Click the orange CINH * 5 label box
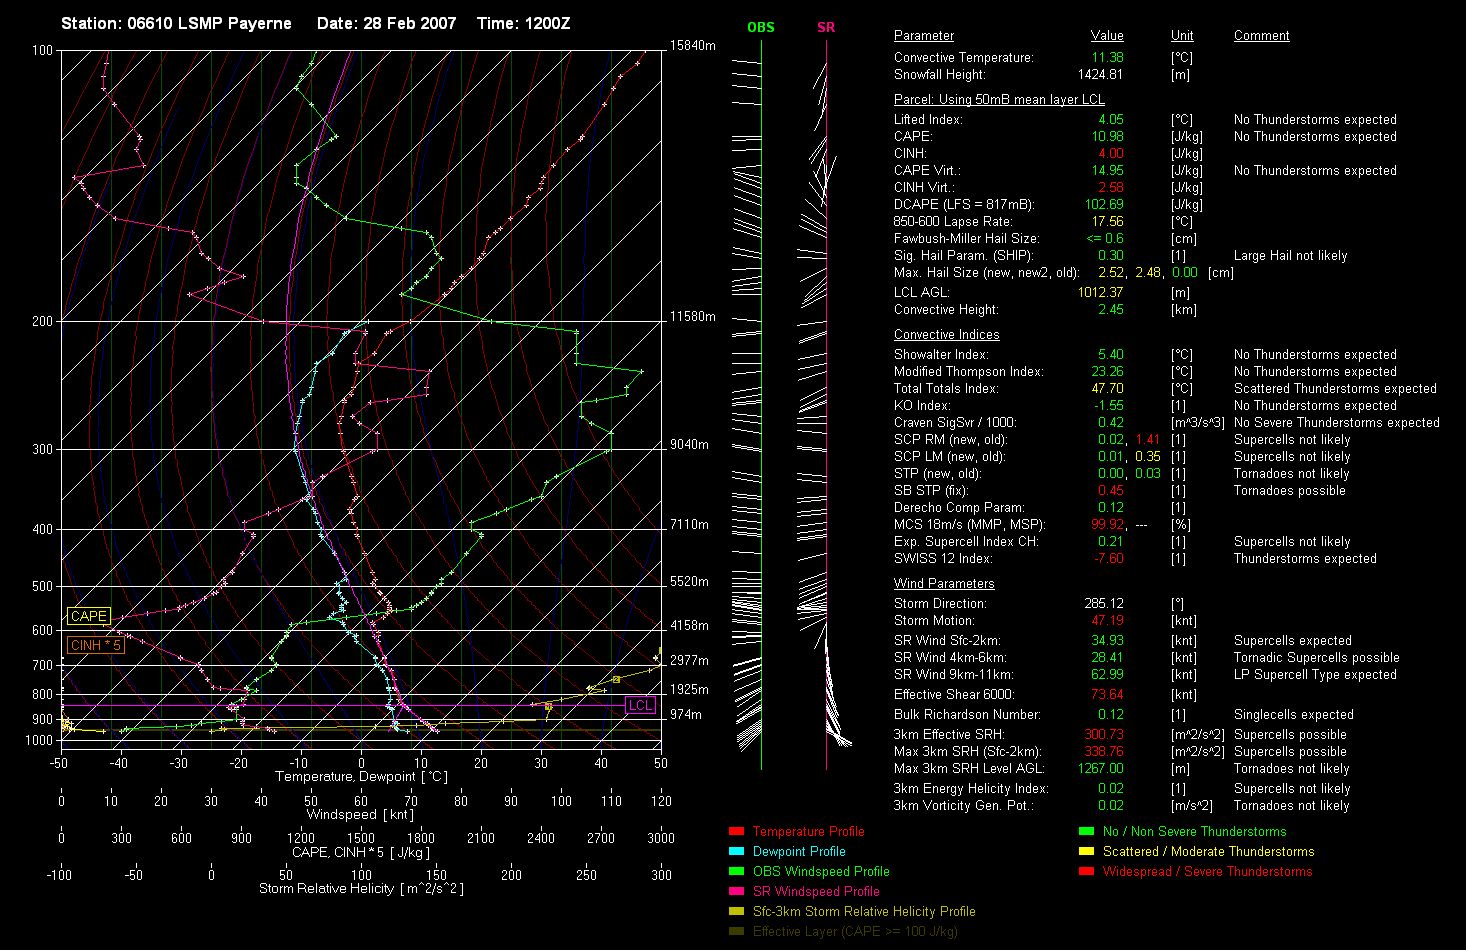 95,645
